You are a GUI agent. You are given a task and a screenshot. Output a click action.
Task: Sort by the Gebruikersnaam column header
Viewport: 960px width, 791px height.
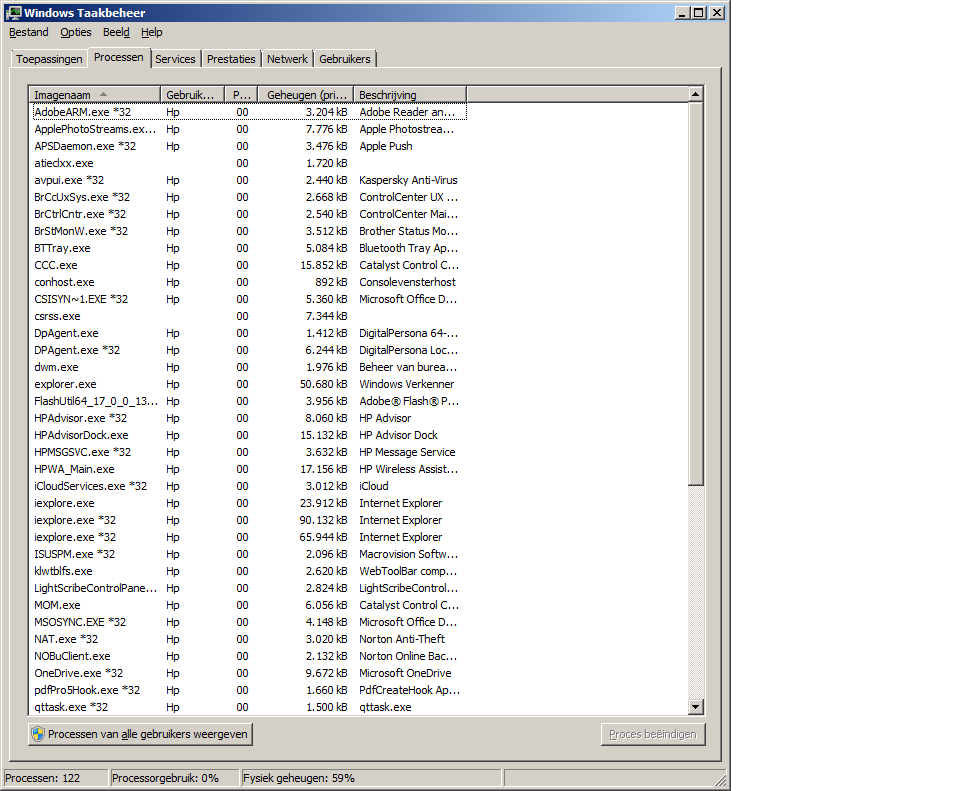pos(193,95)
